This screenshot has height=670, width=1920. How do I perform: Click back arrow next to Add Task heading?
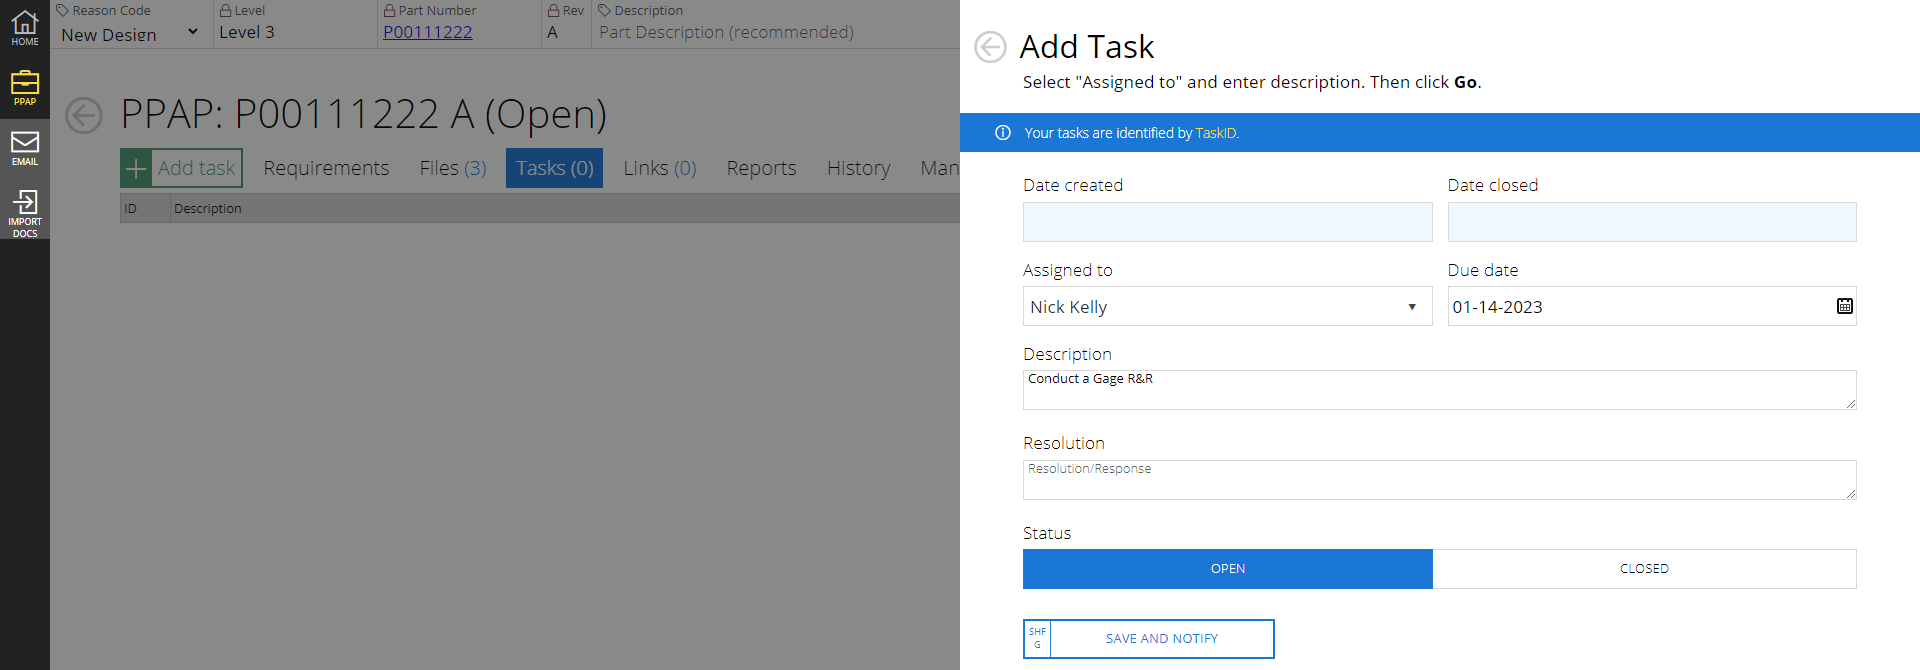pyautogui.click(x=990, y=47)
